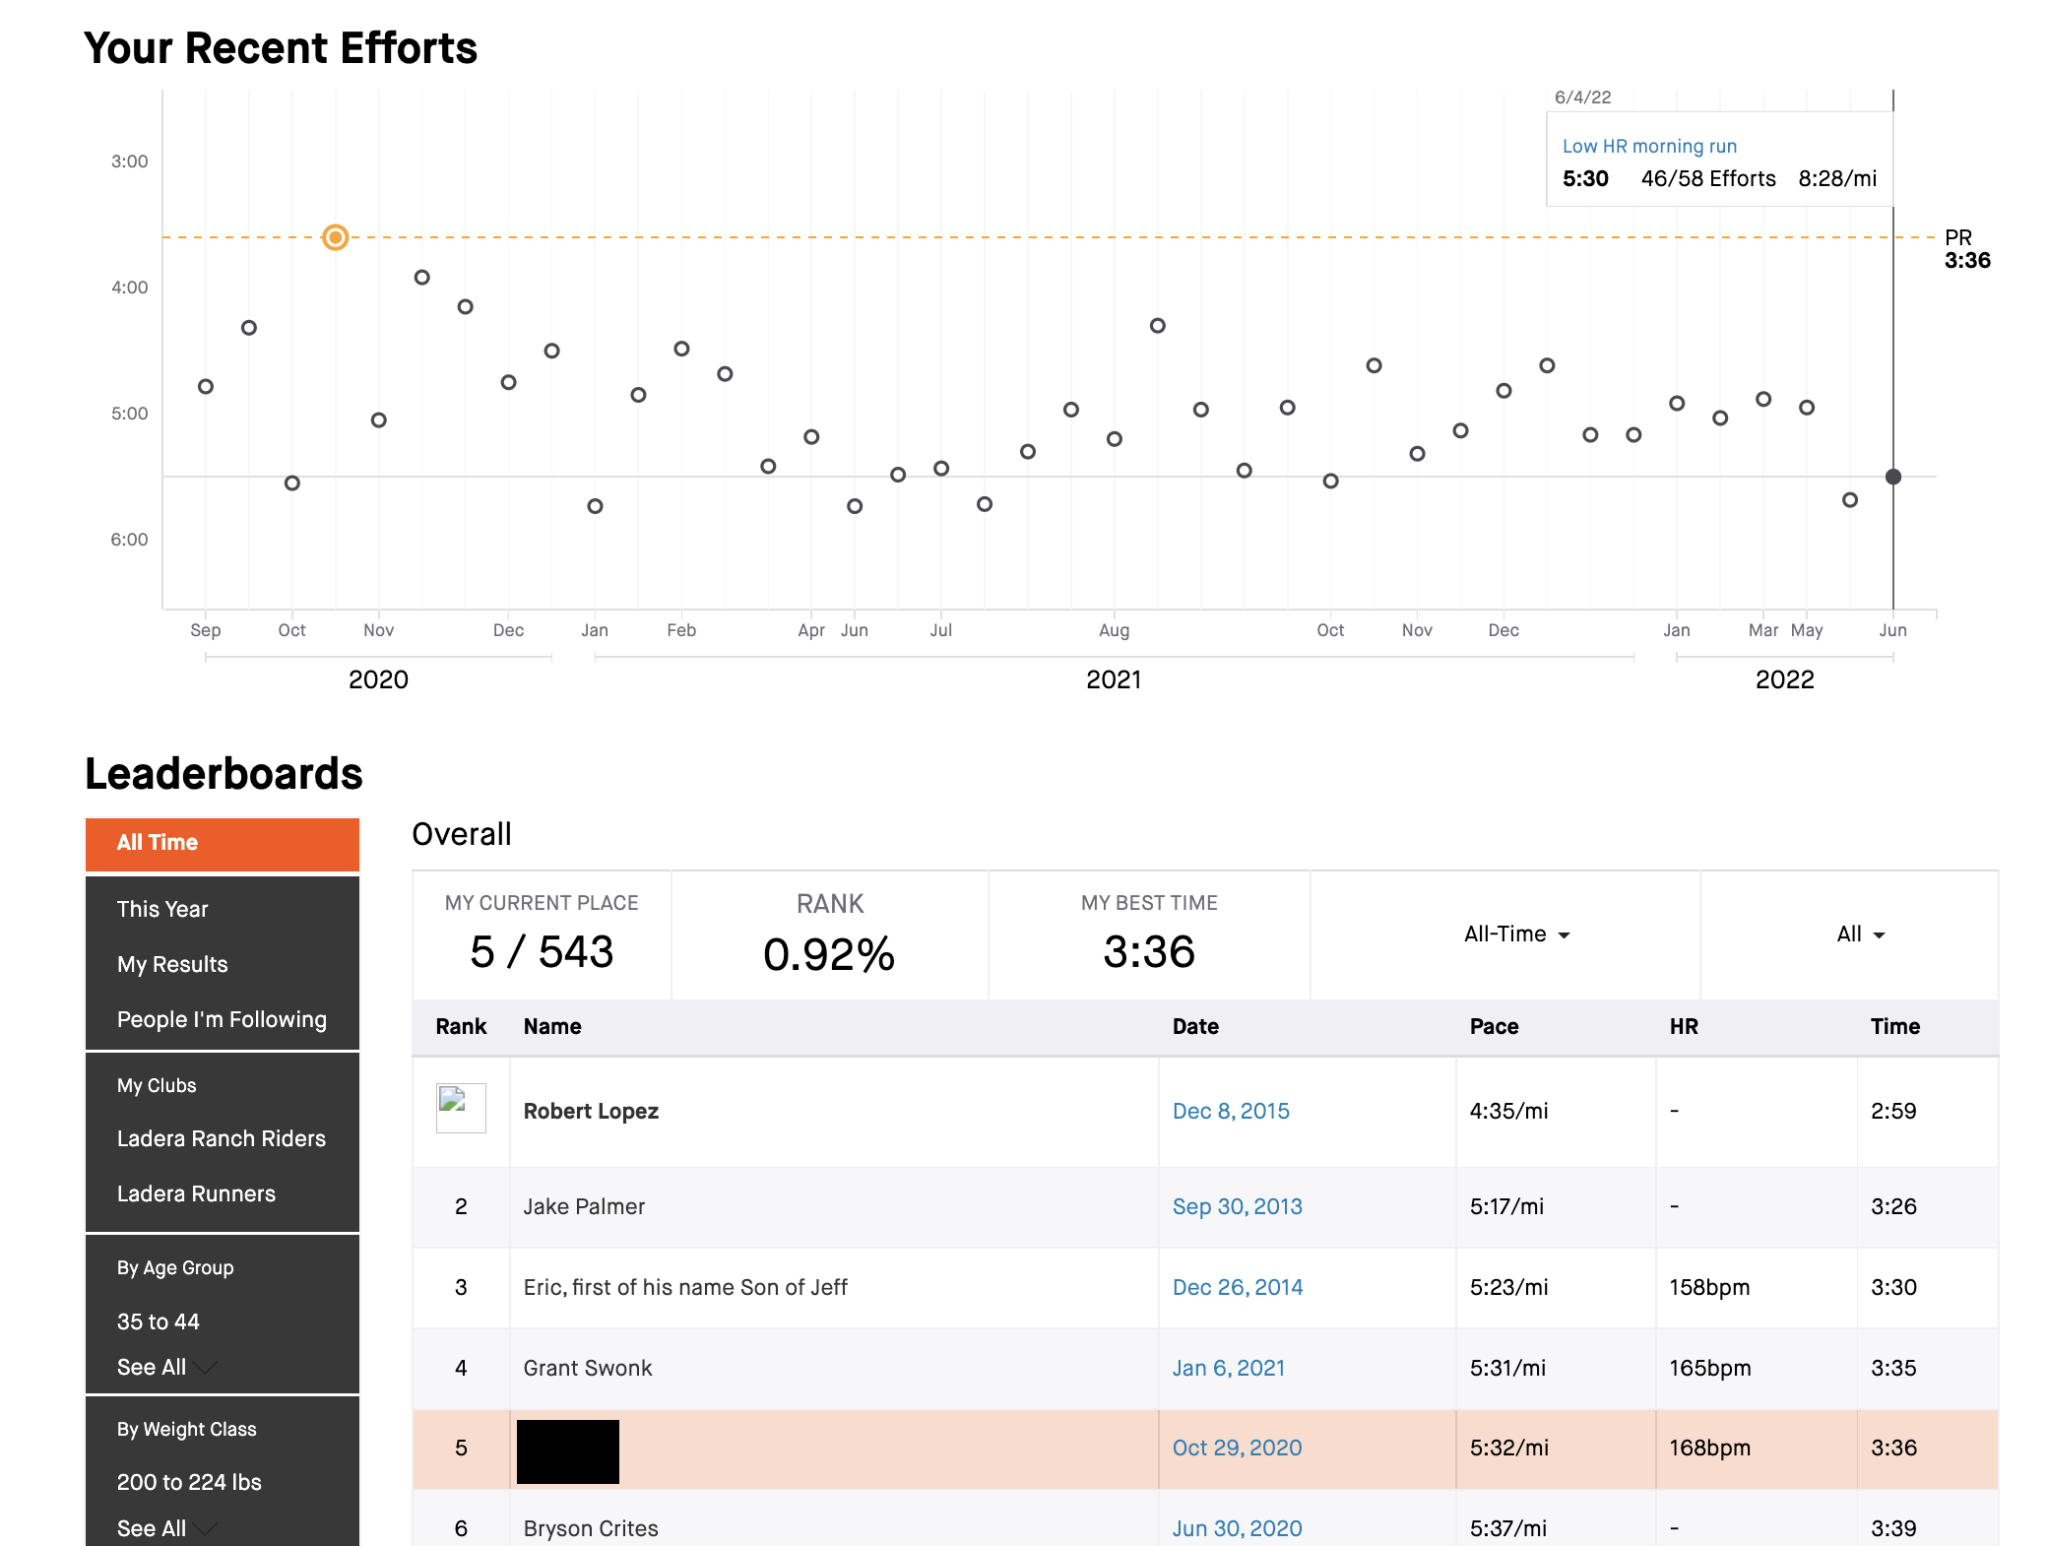Open the "Low HR morning run" activity link

coord(1649,146)
